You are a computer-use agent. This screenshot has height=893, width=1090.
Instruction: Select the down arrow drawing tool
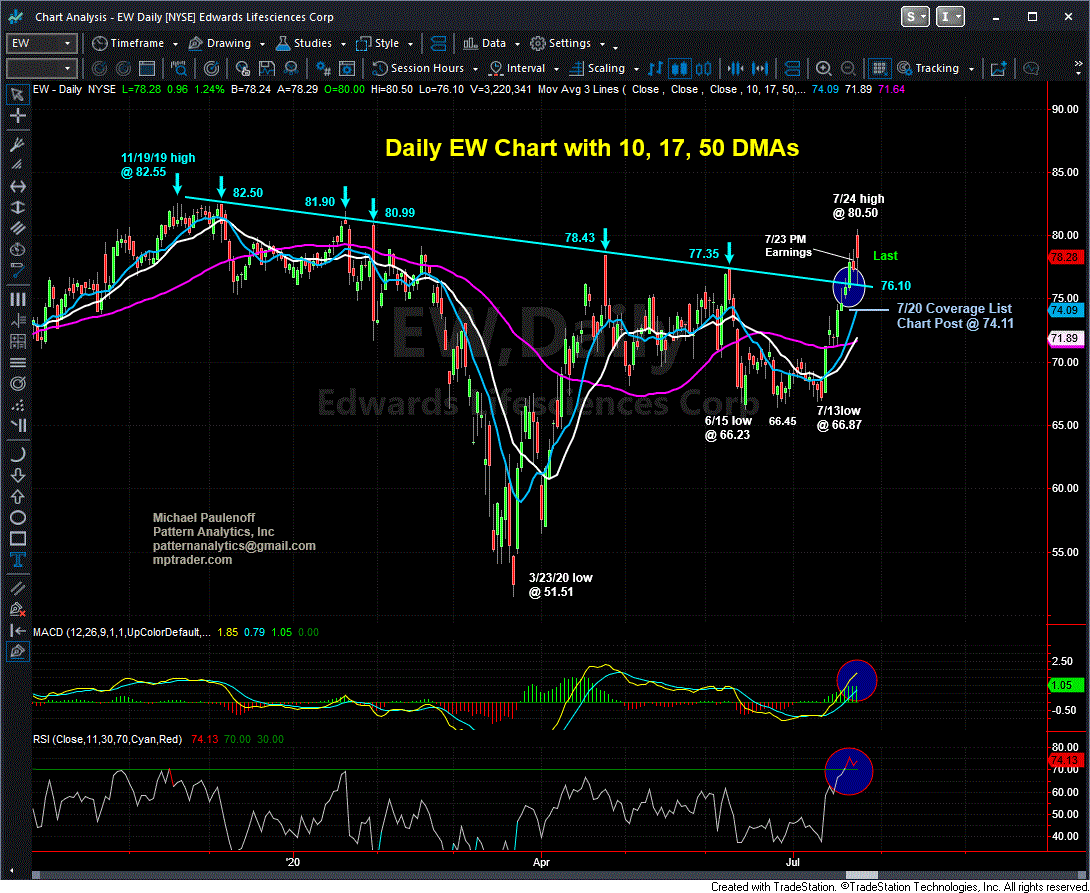(x=17, y=475)
